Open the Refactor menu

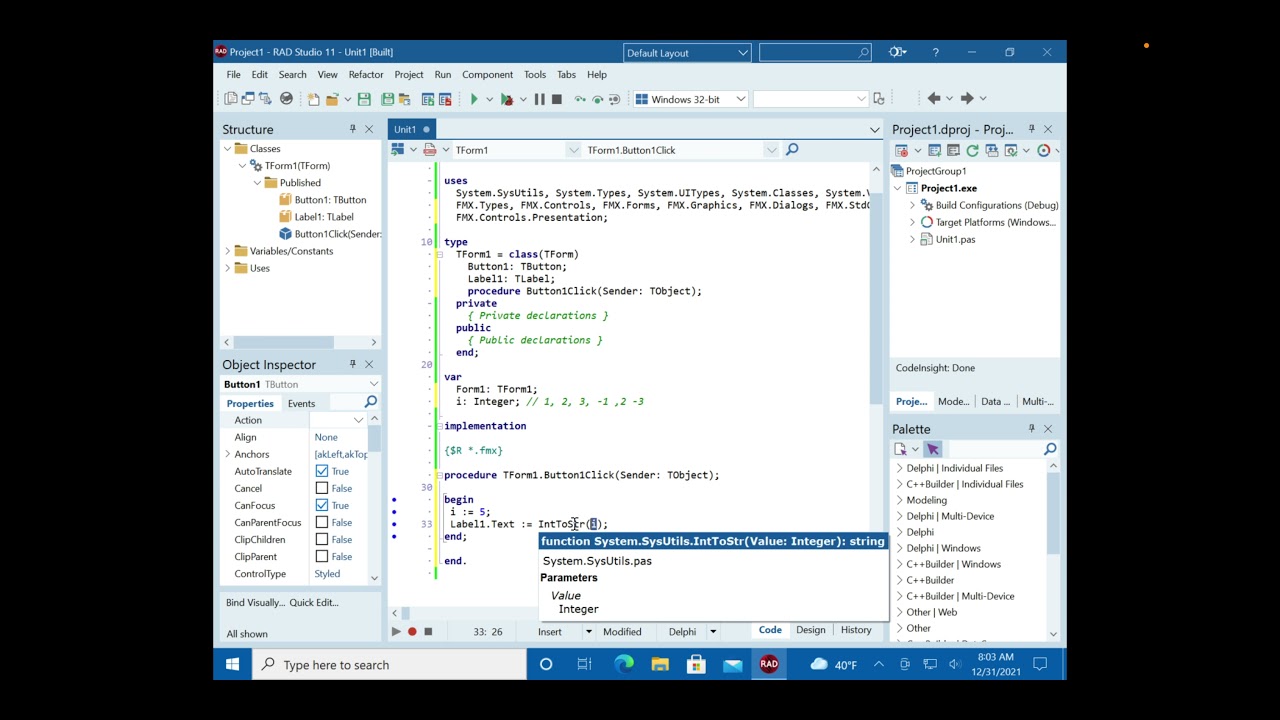366,75
